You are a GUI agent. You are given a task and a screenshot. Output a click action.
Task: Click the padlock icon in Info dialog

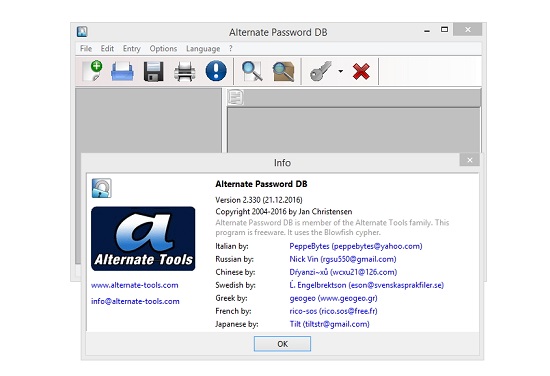pyautogui.click(x=102, y=188)
